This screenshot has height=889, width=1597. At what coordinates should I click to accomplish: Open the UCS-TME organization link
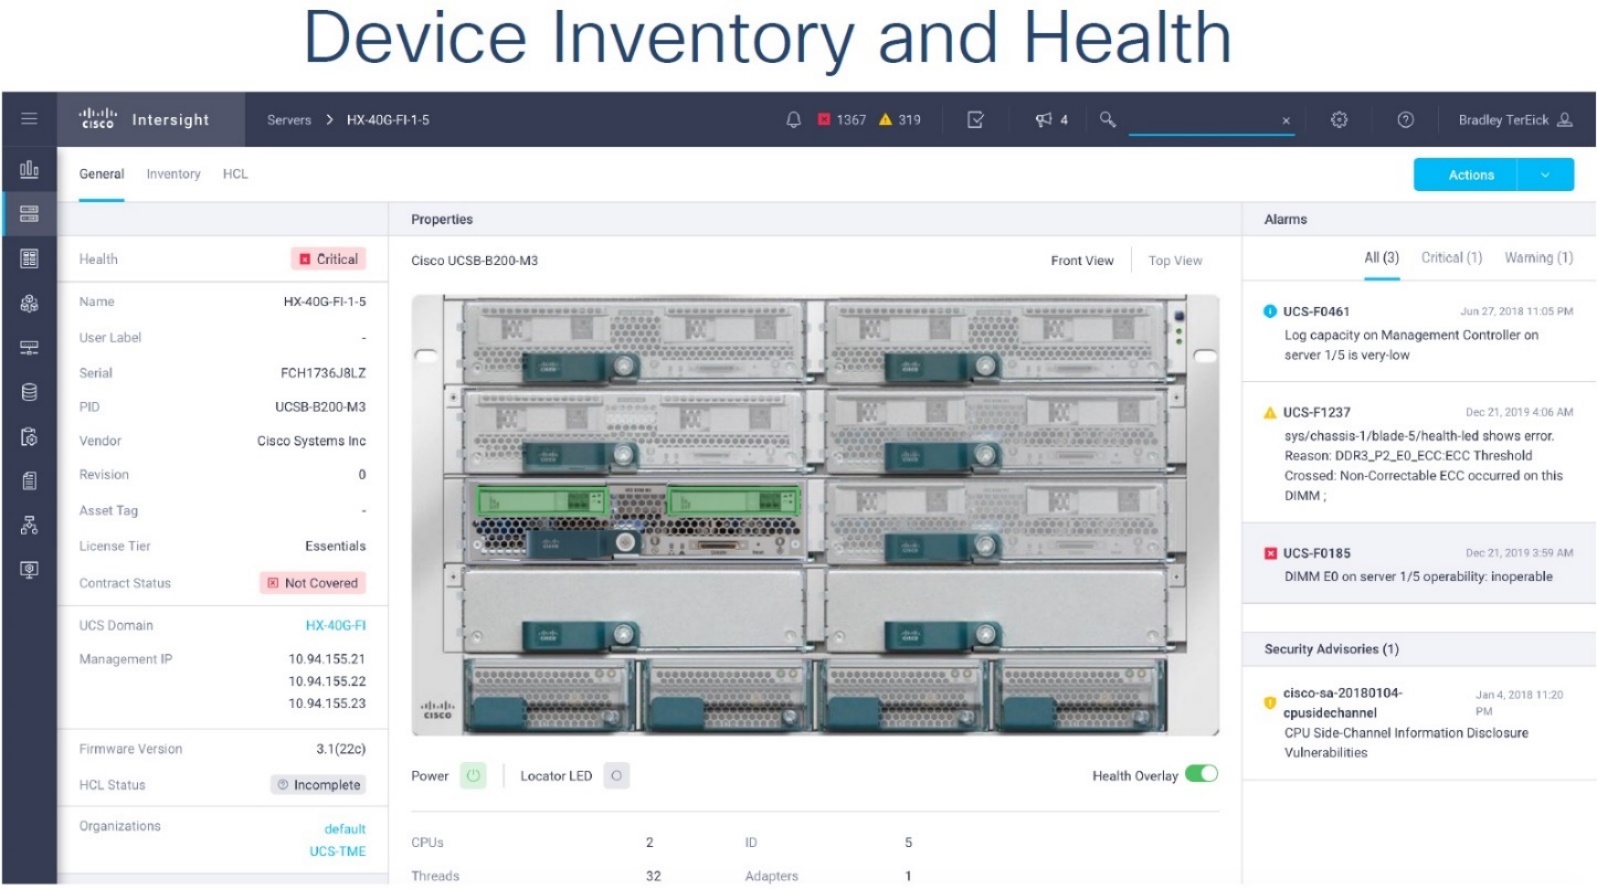(337, 851)
